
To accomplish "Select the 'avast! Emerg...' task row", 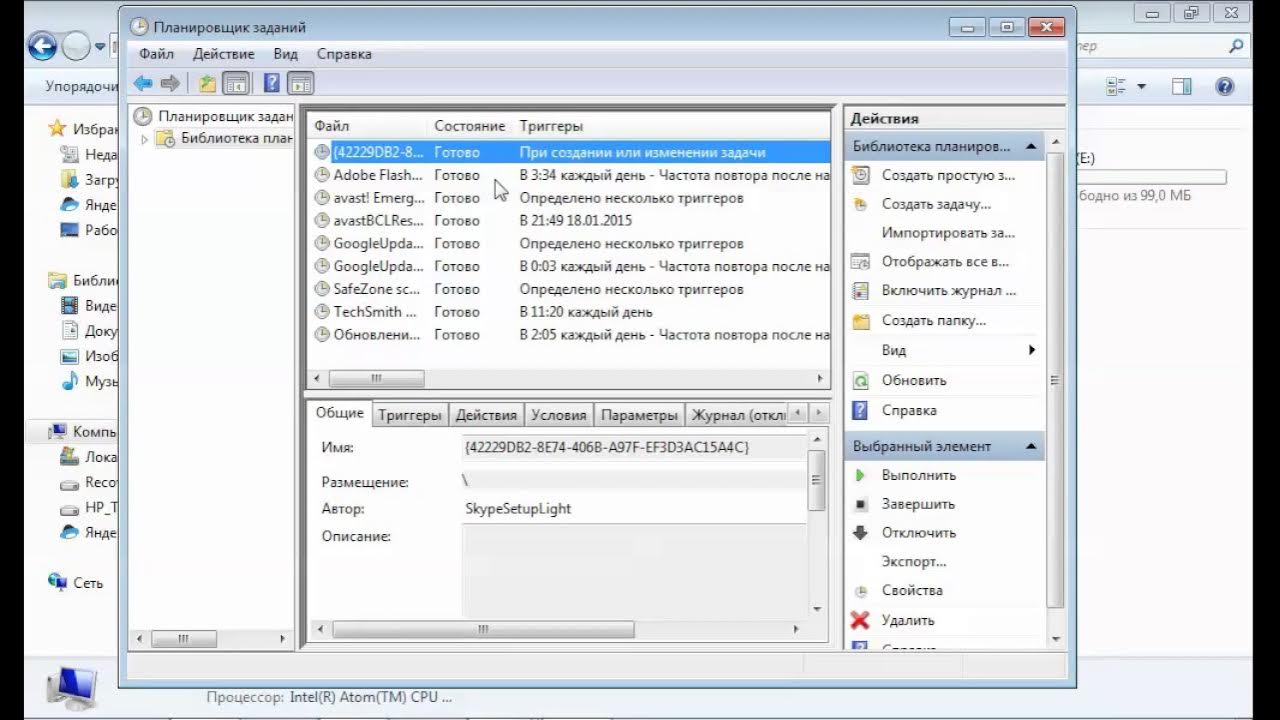I will 570,198.
